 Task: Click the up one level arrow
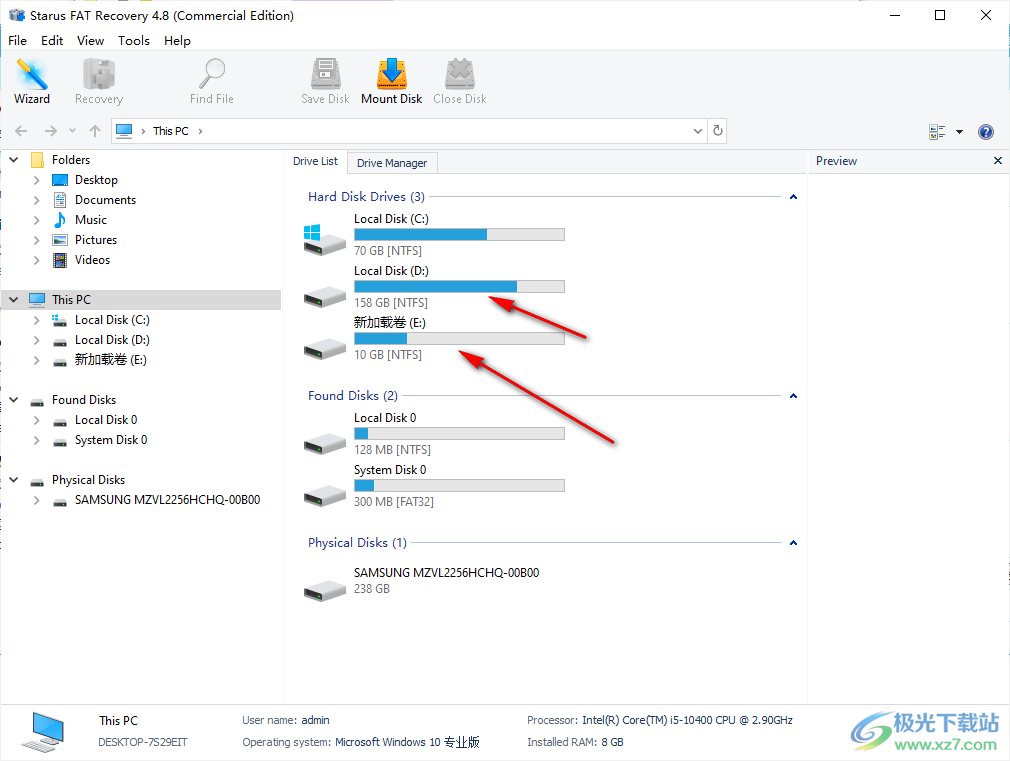tap(95, 131)
